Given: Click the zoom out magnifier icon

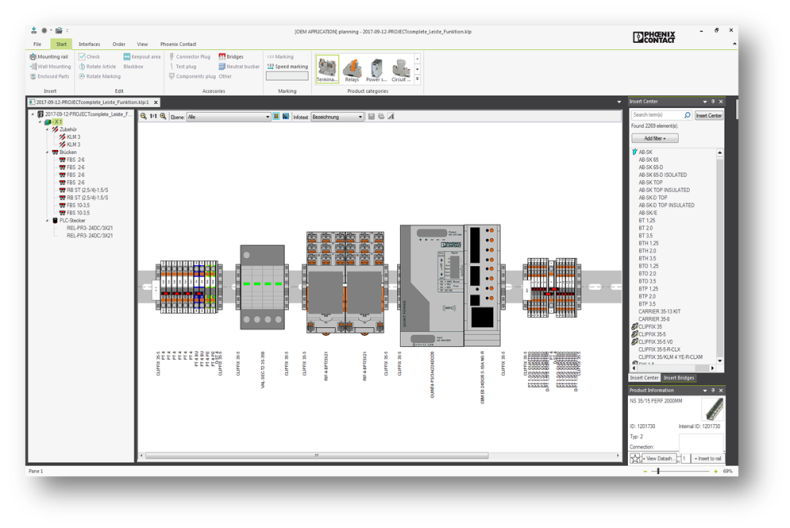Looking at the screenshot, I should pyautogui.click(x=145, y=116).
